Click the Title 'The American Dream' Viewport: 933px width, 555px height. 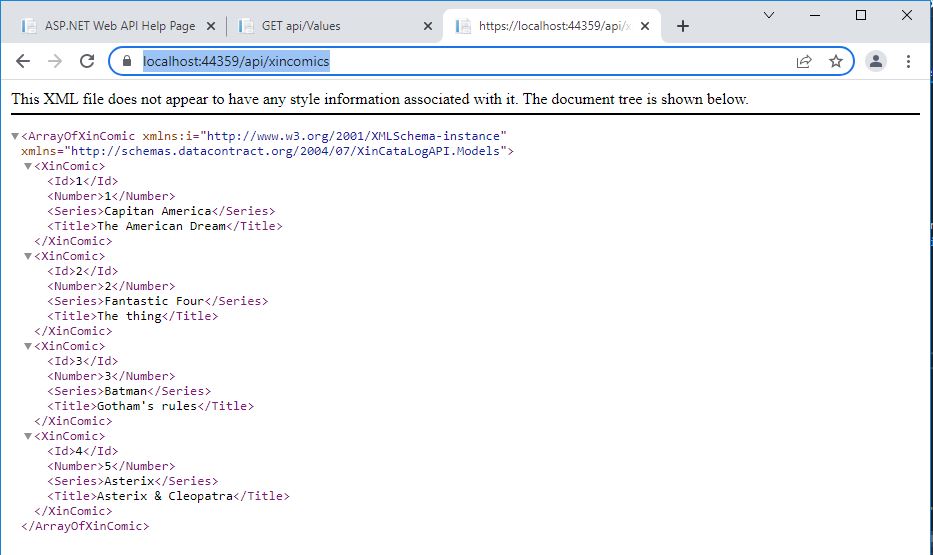tap(161, 226)
